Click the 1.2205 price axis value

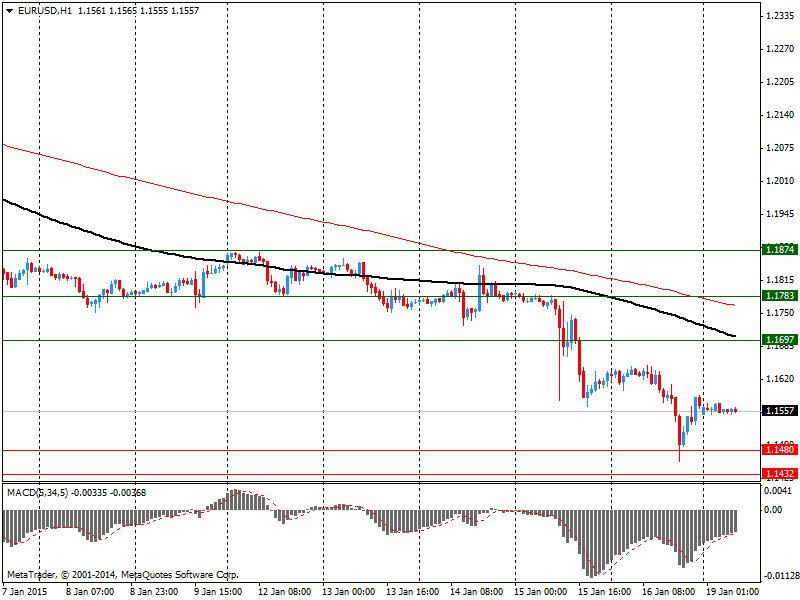[x=780, y=82]
